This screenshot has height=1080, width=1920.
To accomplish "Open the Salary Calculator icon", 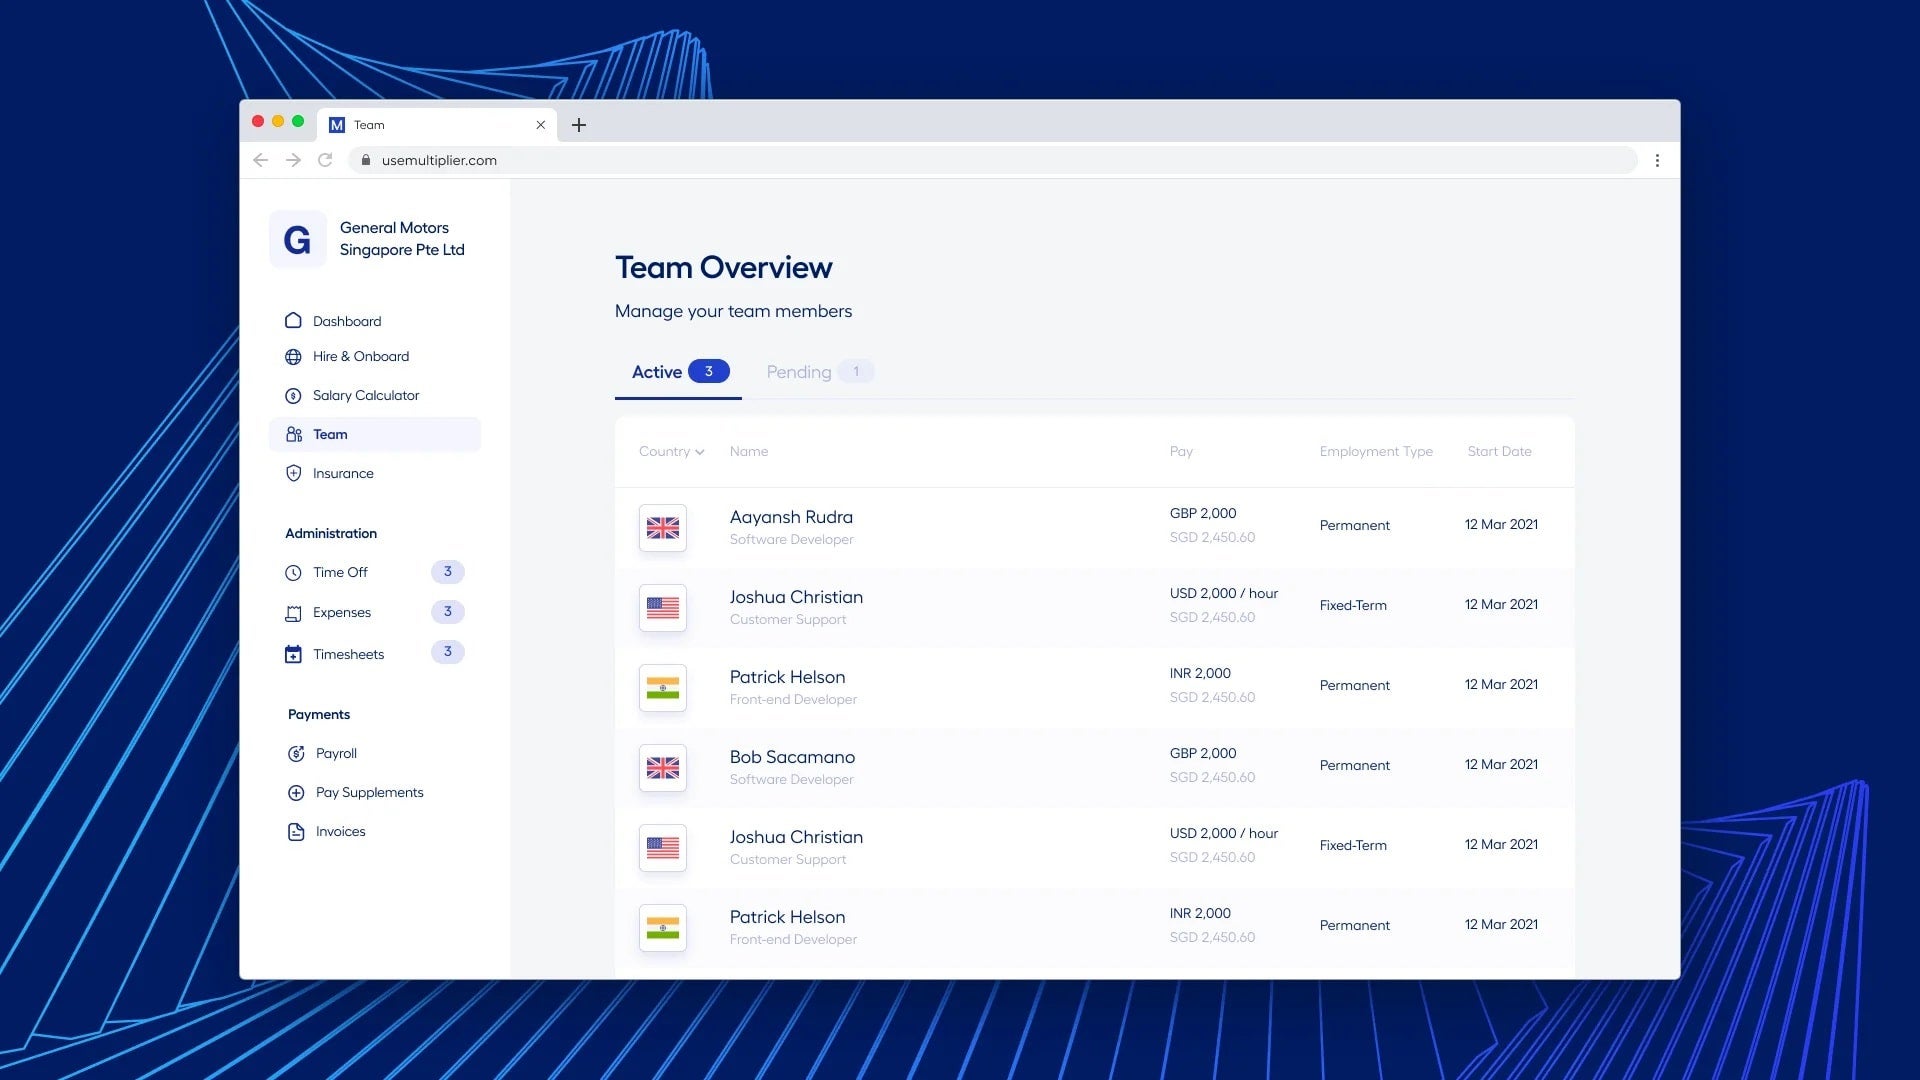I will pyautogui.click(x=293, y=395).
